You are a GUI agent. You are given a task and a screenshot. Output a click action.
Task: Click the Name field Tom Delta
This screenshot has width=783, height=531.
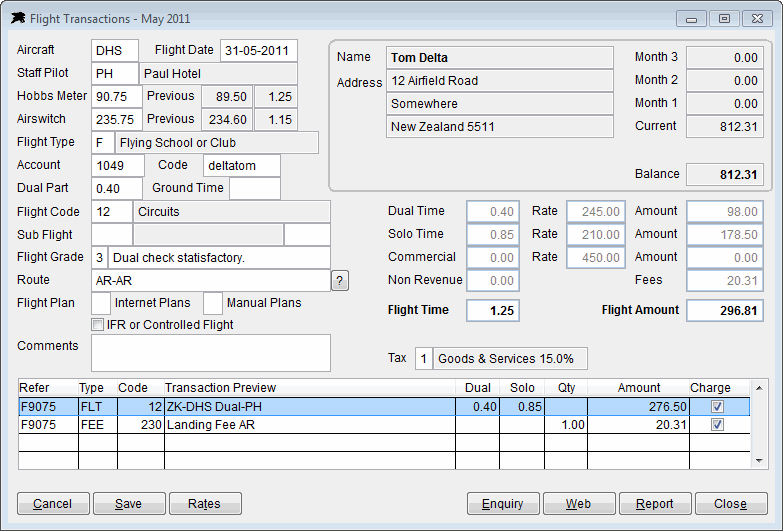coord(499,57)
